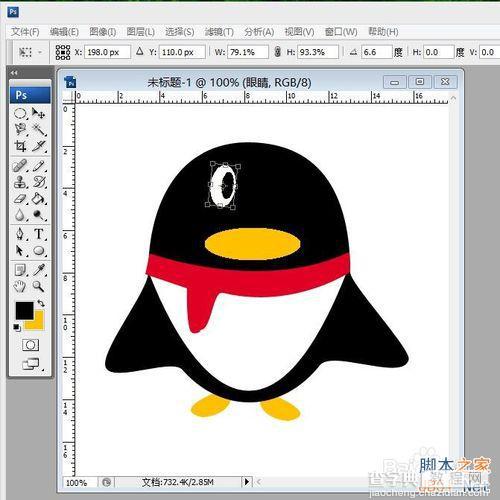500x500 pixels.
Task: Select the Slice tool
Action: tap(39, 146)
